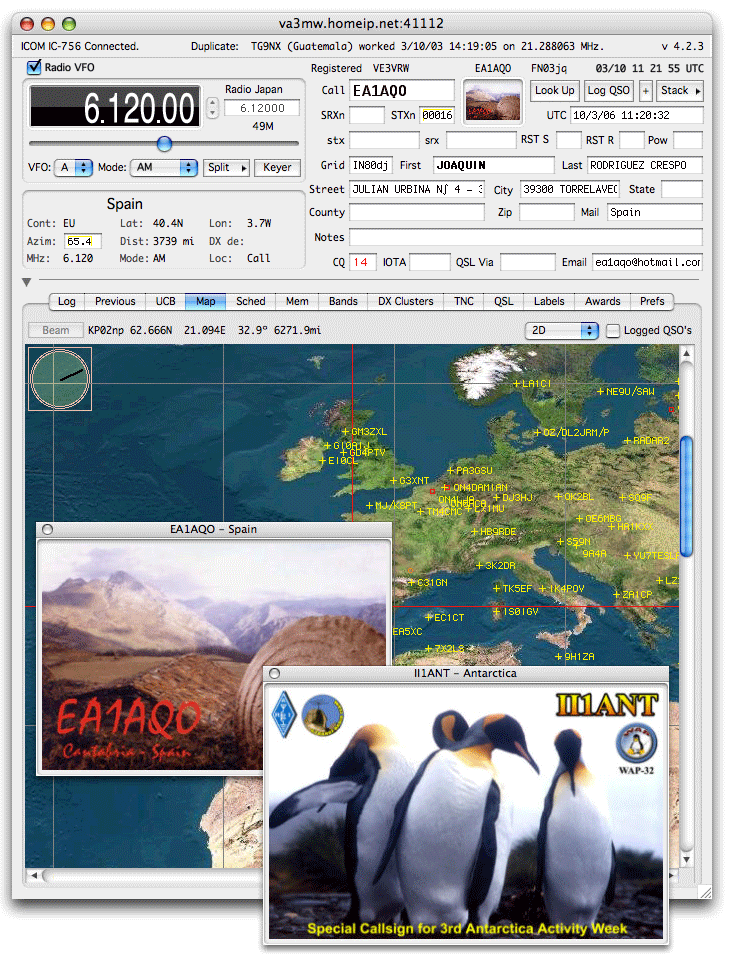Image resolution: width=733 pixels, height=963 pixels.
Task: Open the VFO A selector dropdown
Action: (73, 168)
